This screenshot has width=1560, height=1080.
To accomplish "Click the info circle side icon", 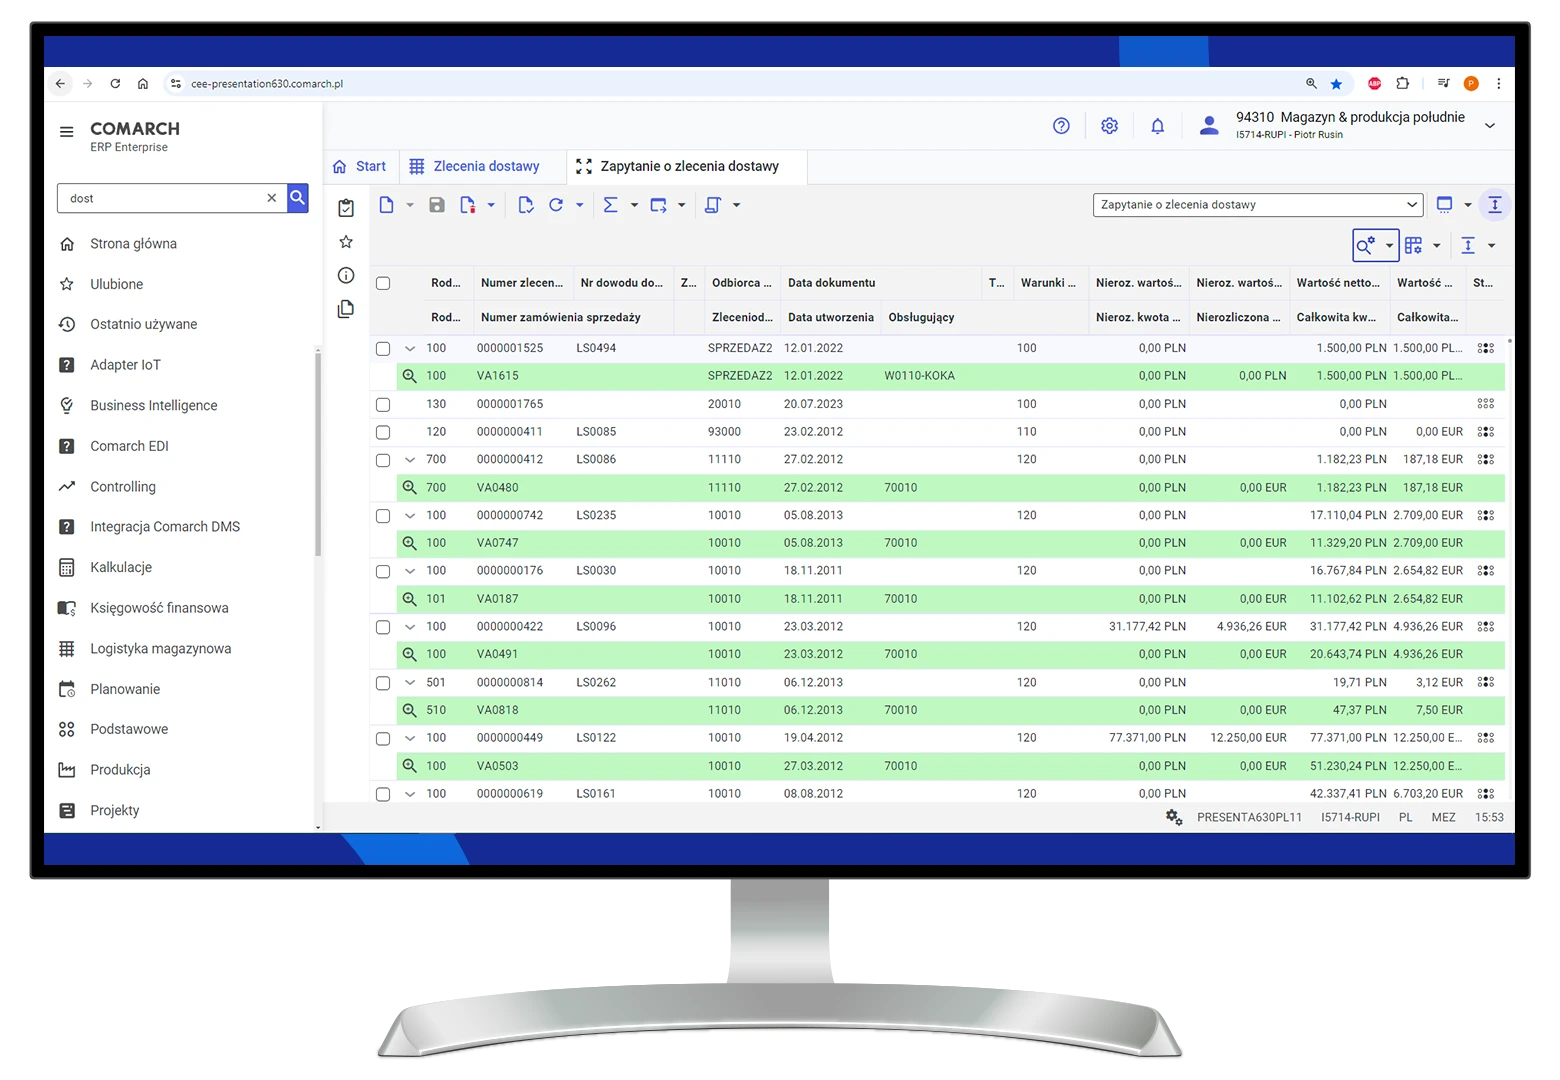I will point(346,275).
